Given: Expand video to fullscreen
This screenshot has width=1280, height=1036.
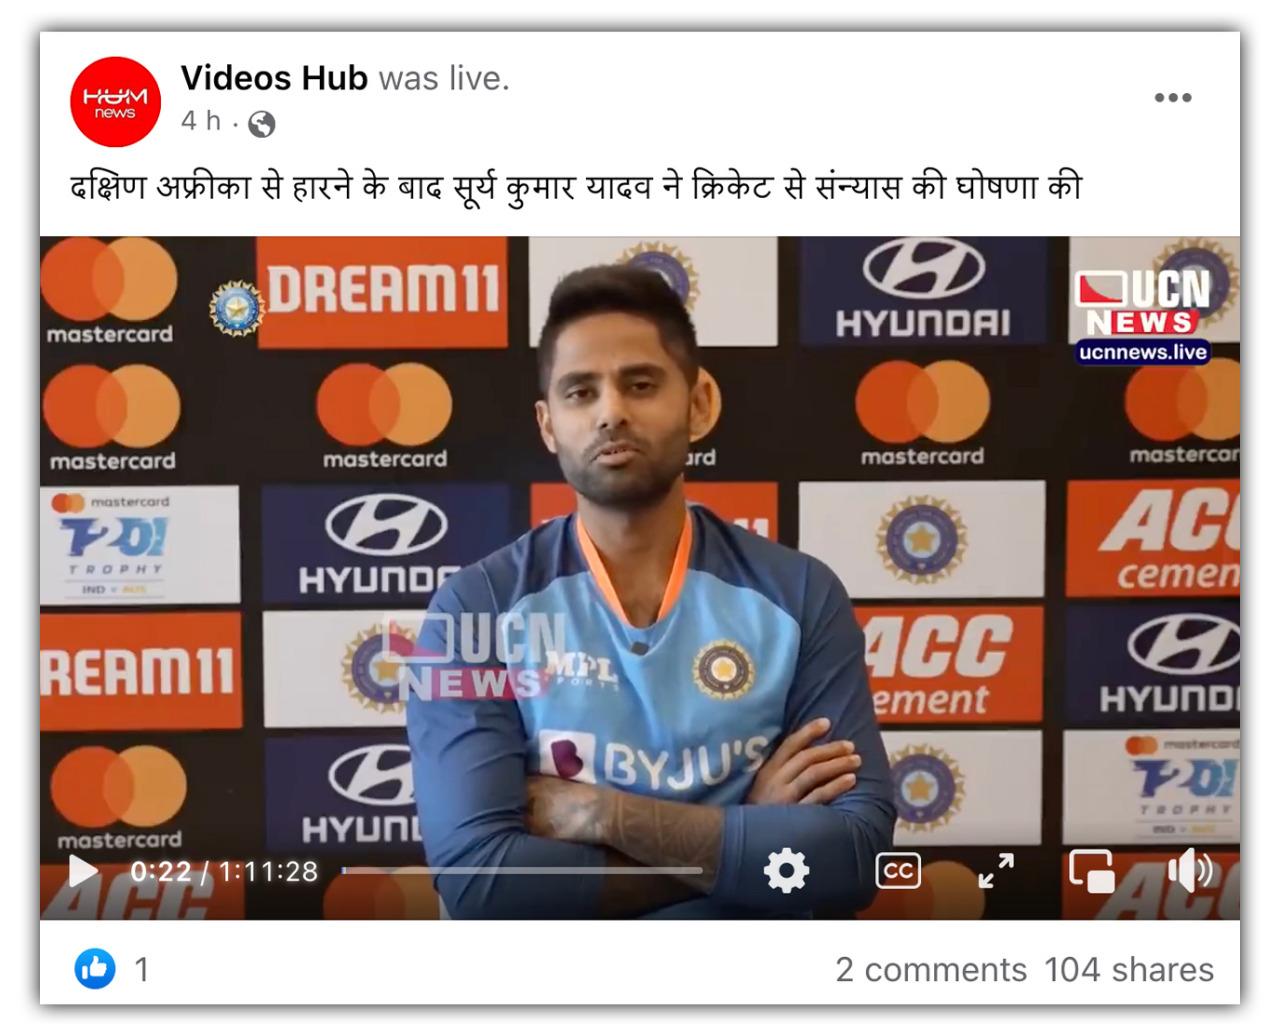Looking at the screenshot, I should (996, 871).
